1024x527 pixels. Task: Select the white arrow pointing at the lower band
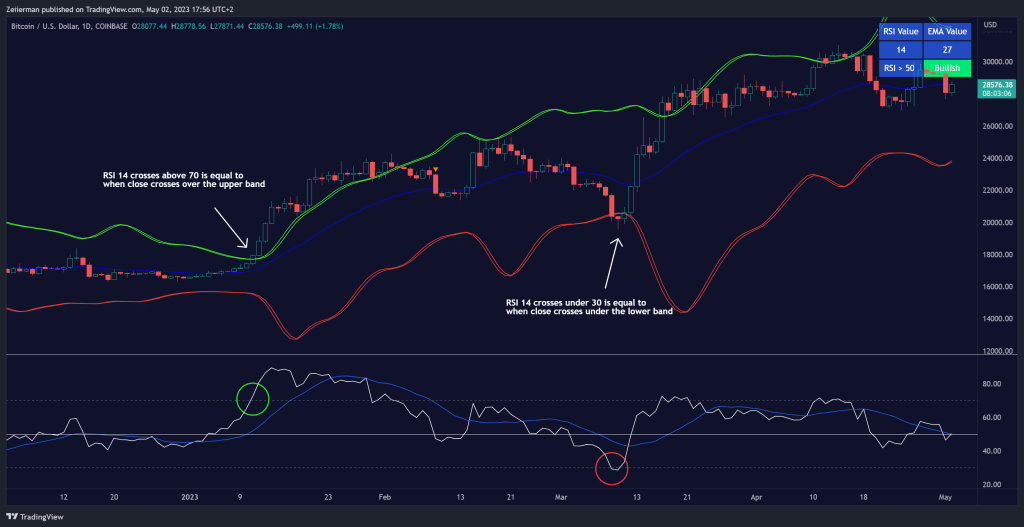610,258
